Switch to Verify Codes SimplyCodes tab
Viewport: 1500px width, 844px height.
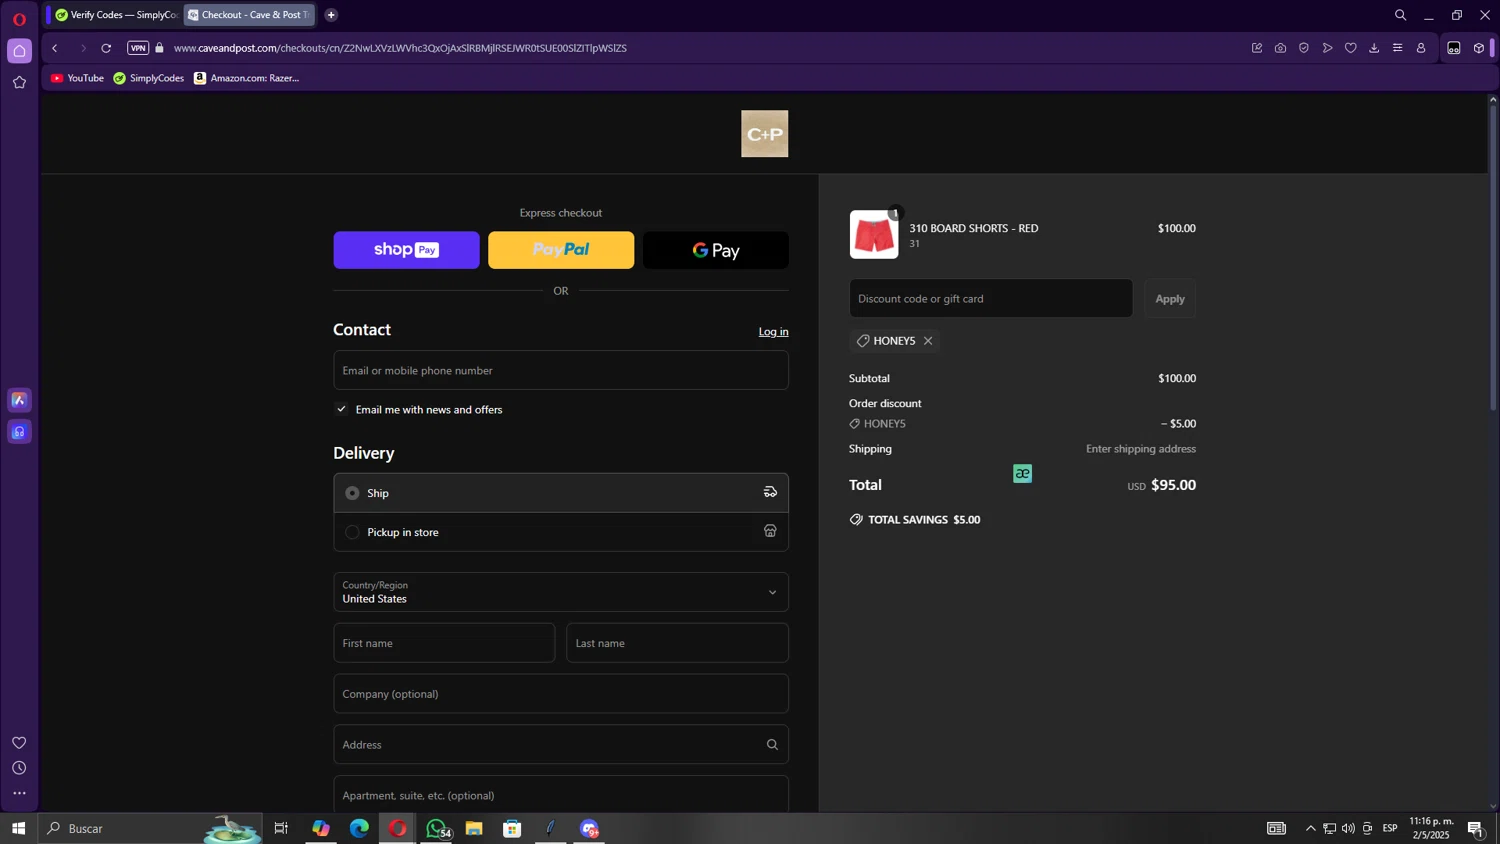[115, 15]
